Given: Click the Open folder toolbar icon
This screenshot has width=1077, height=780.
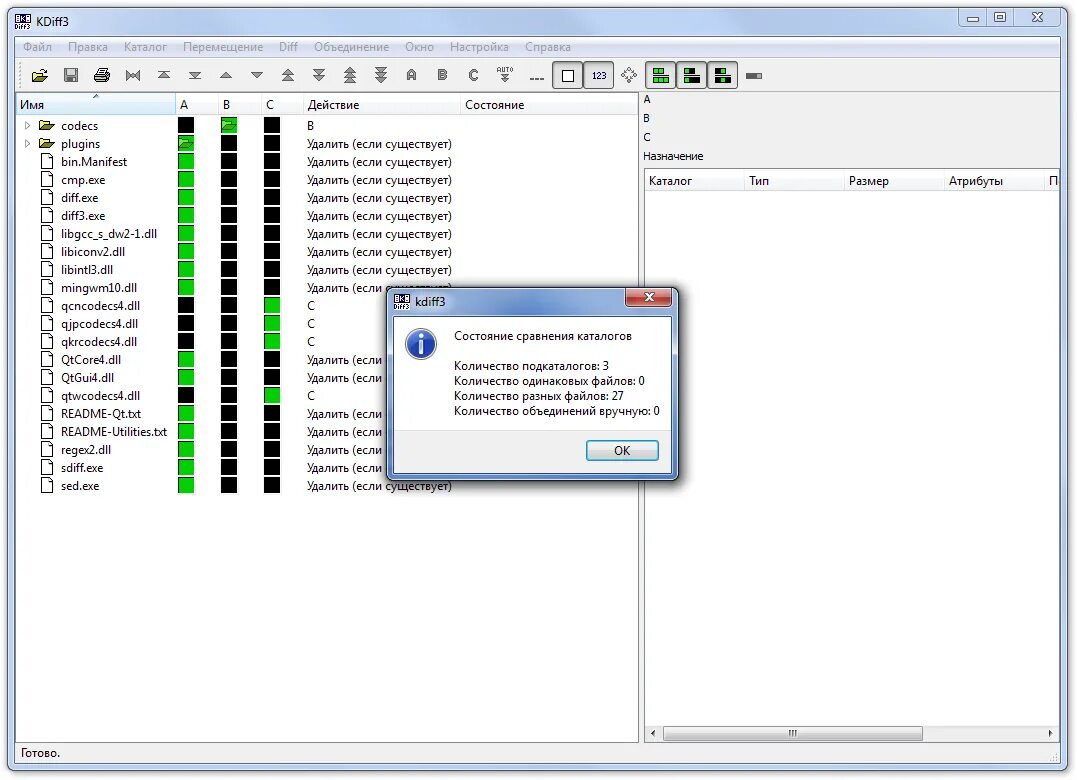Looking at the screenshot, I should 40,76.
